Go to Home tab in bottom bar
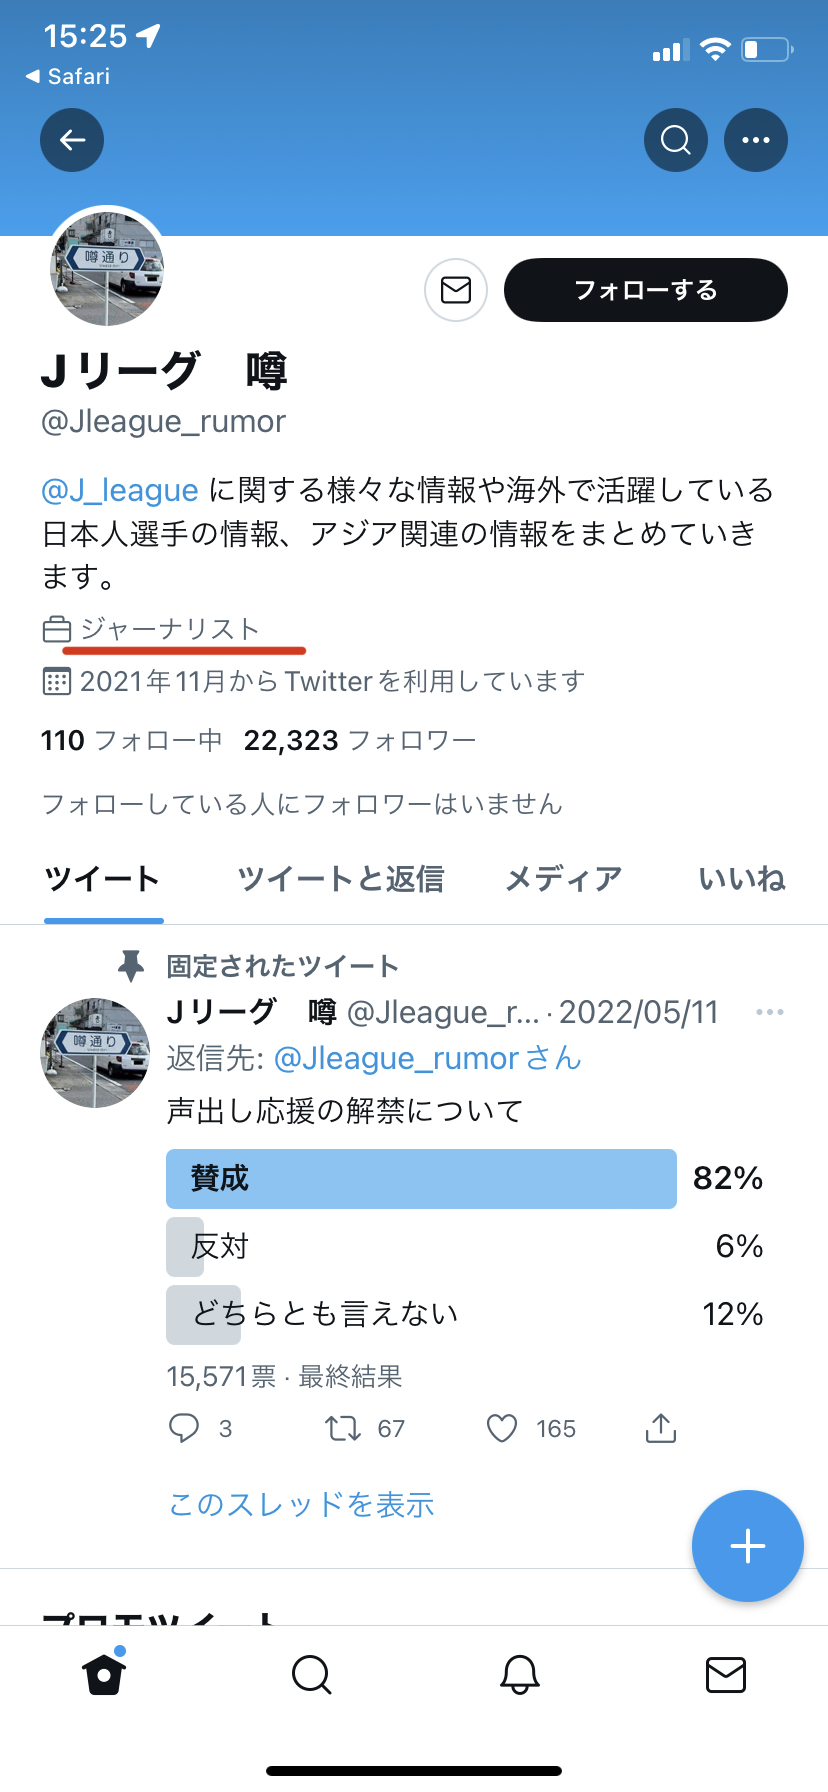 tap(104, 1674)
